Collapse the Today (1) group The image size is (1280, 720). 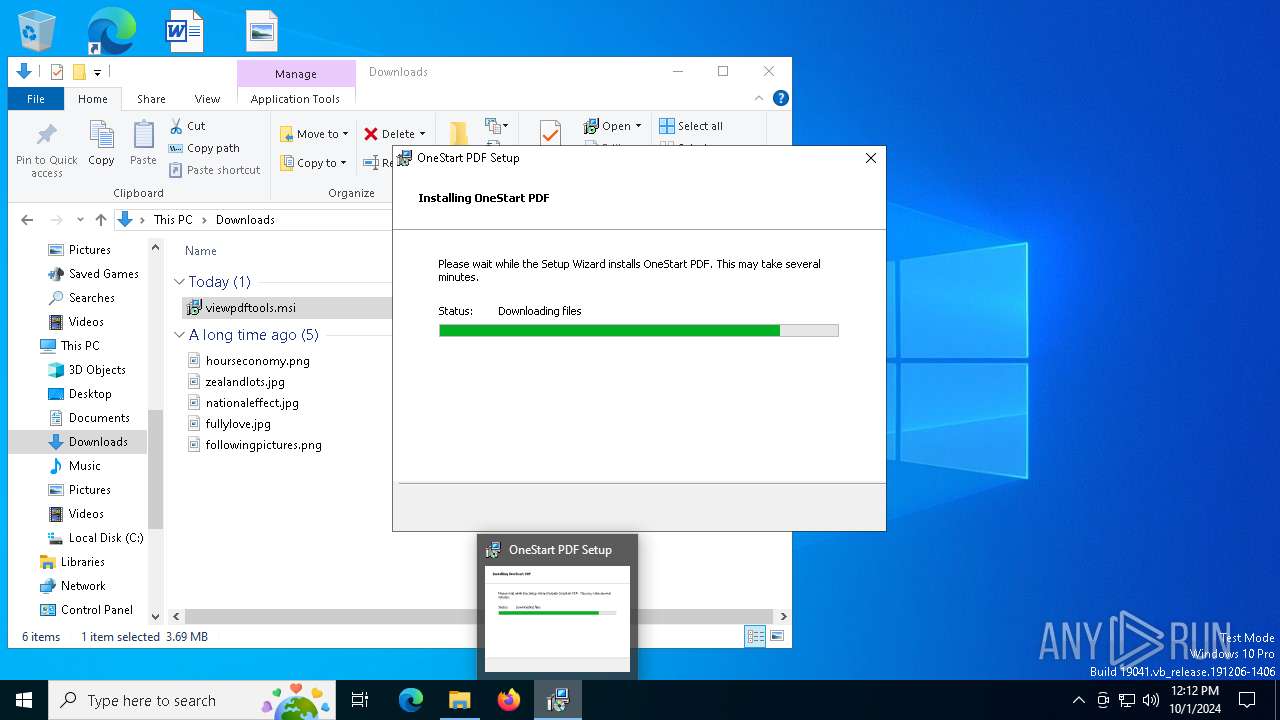point(180,282)
